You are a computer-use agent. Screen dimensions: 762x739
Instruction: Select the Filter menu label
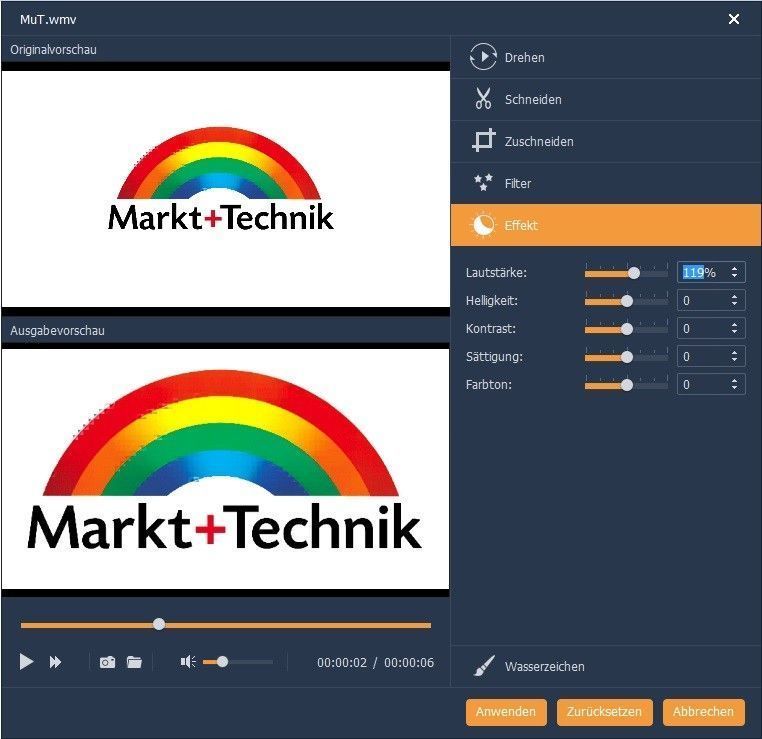coord(518,183)
